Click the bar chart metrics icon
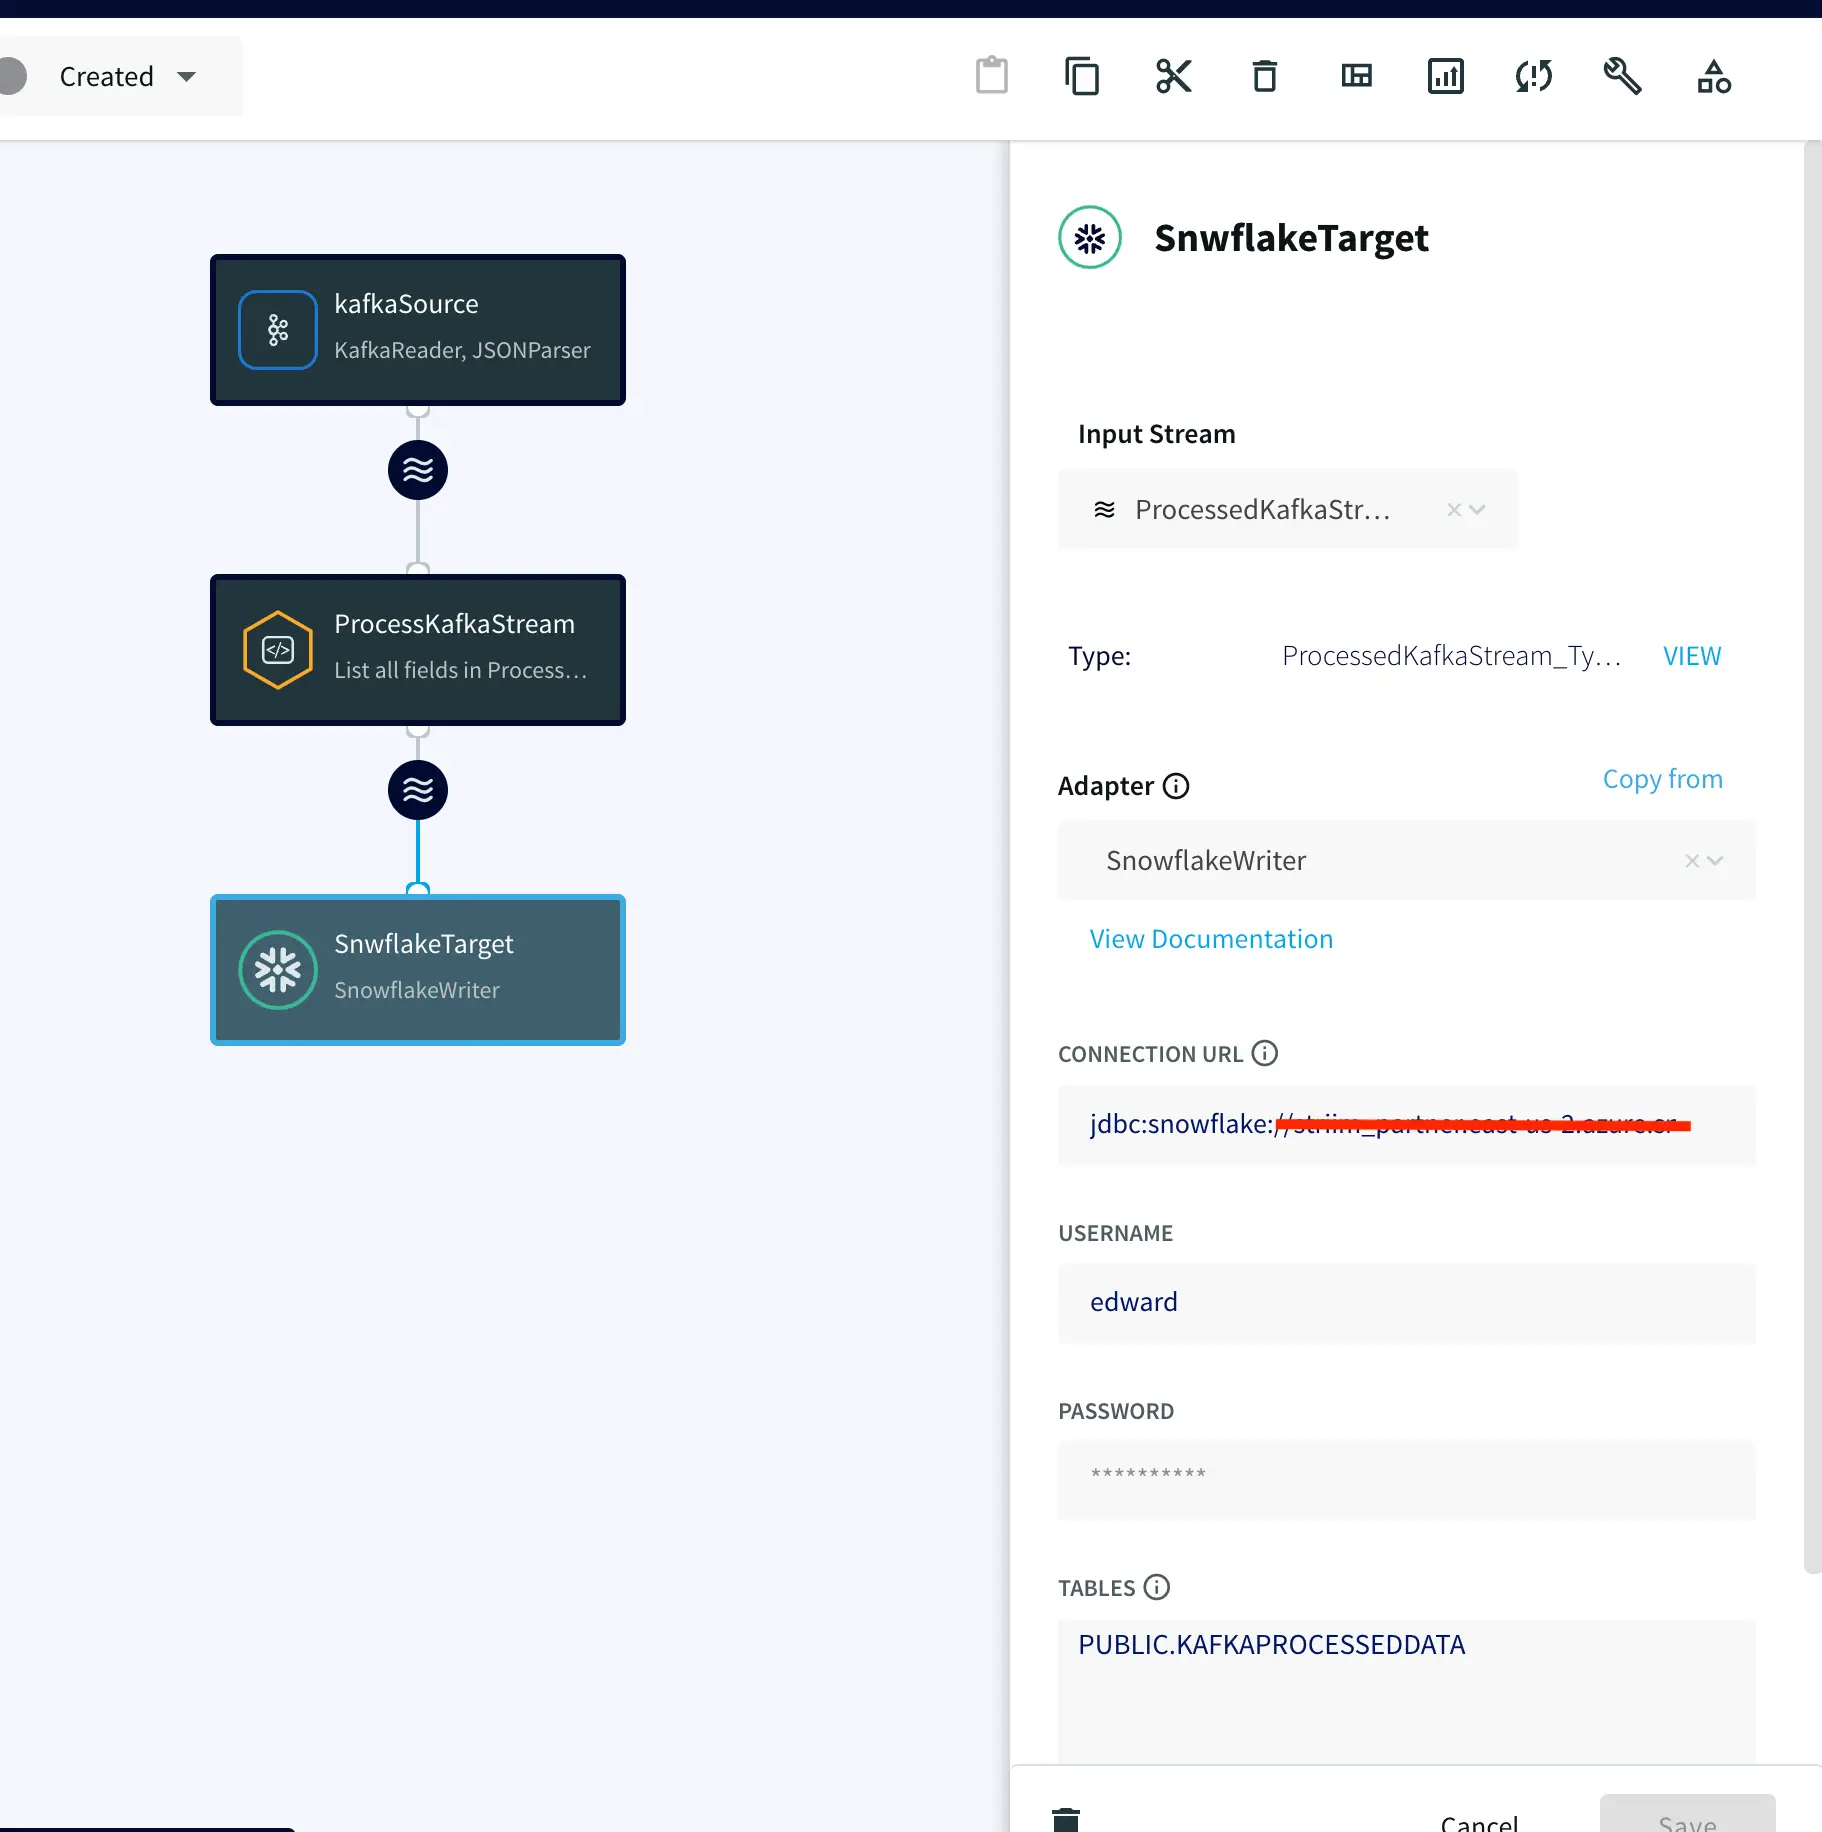The width and height of the screenshot is (1822, 1832). pyautogui.click(x=1445, y=76)
